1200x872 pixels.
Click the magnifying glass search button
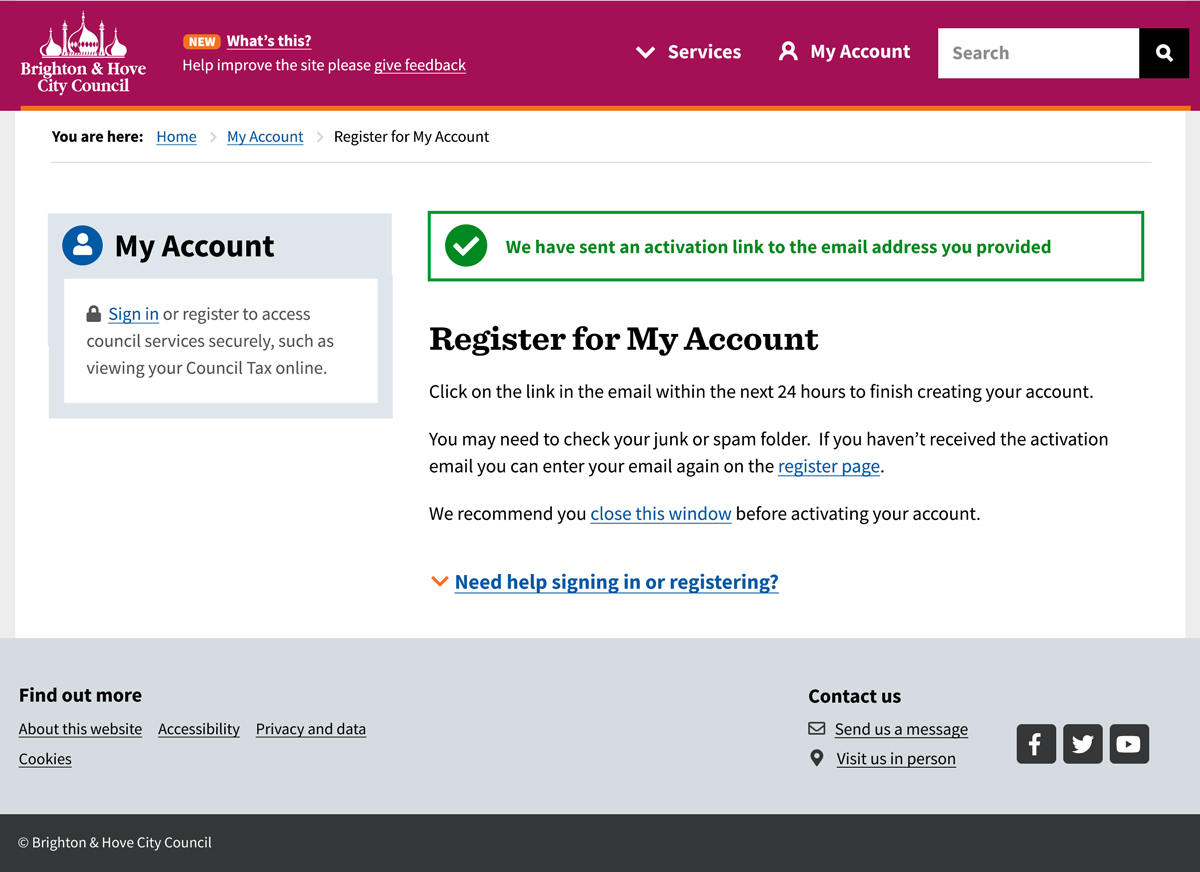click(1164, 53)
